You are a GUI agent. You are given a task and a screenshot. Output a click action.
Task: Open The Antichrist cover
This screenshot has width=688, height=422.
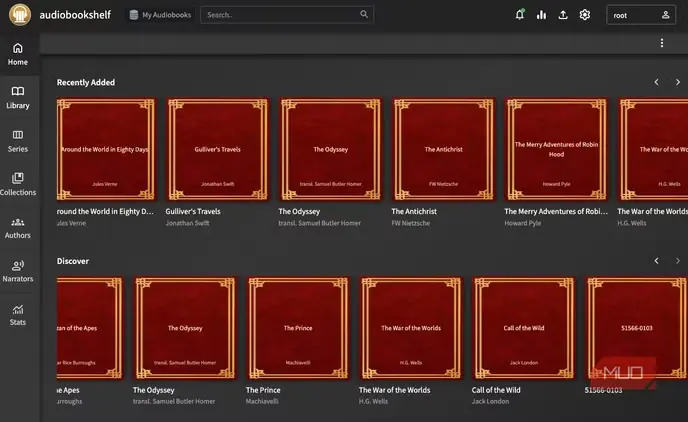[444, 149]
